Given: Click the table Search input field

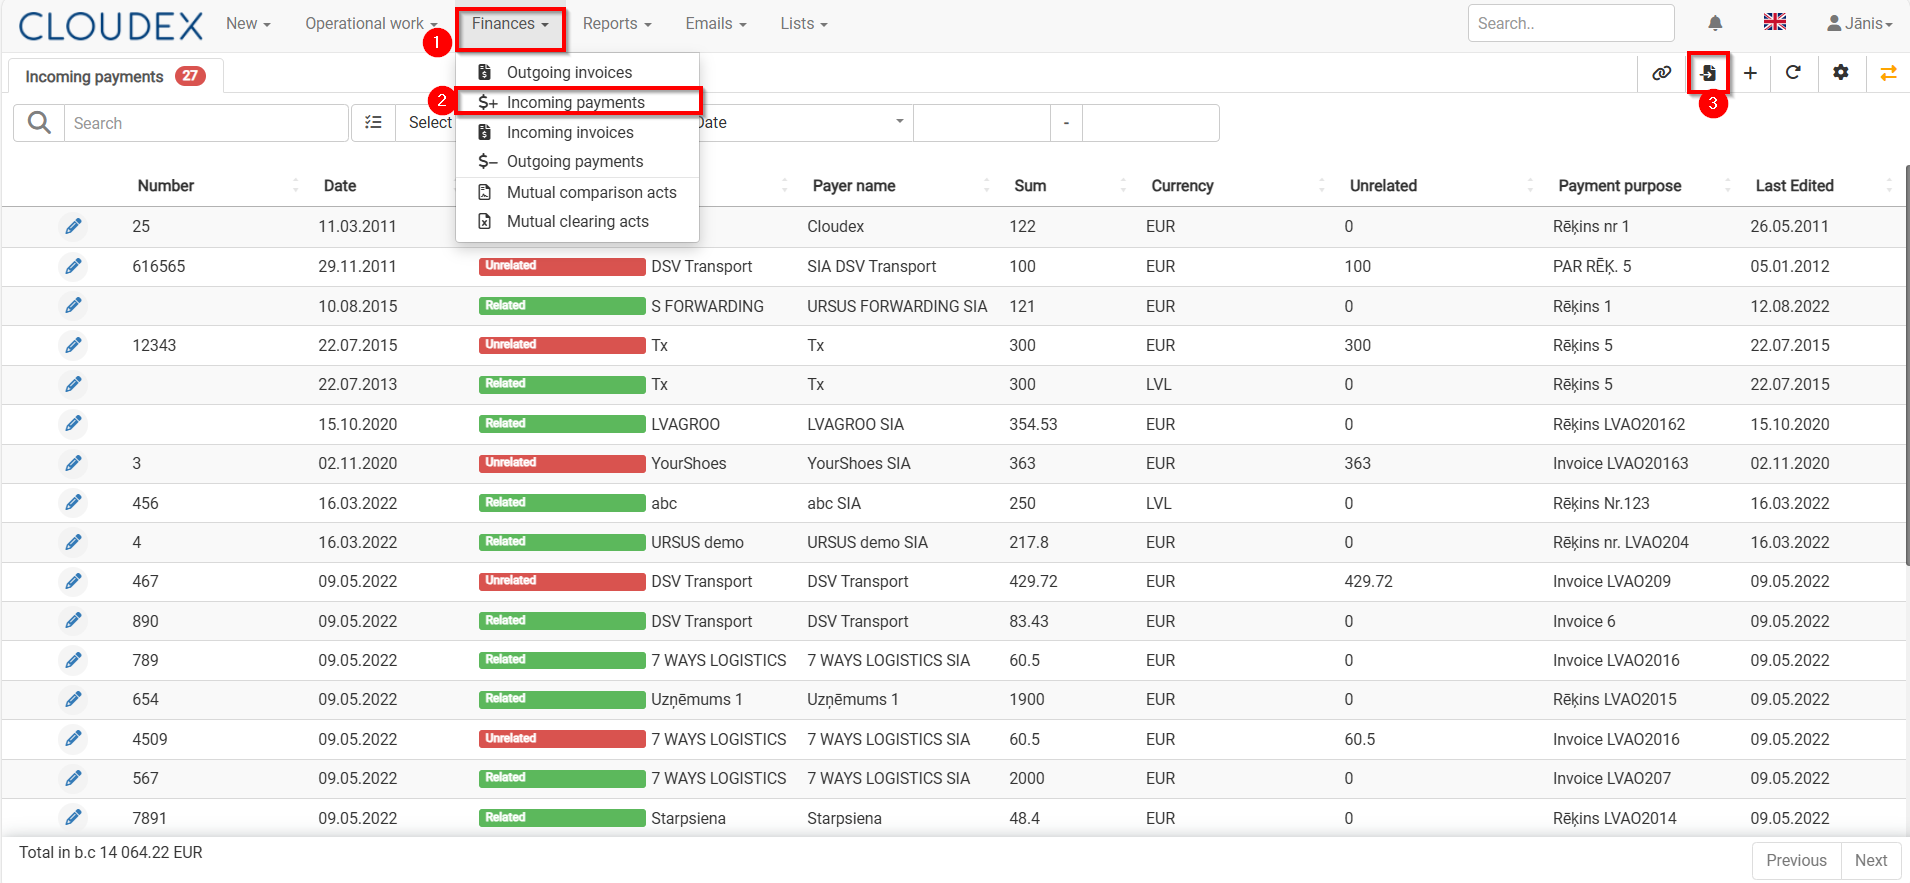Looking at the screenshot, I should [x=206, y=123].
